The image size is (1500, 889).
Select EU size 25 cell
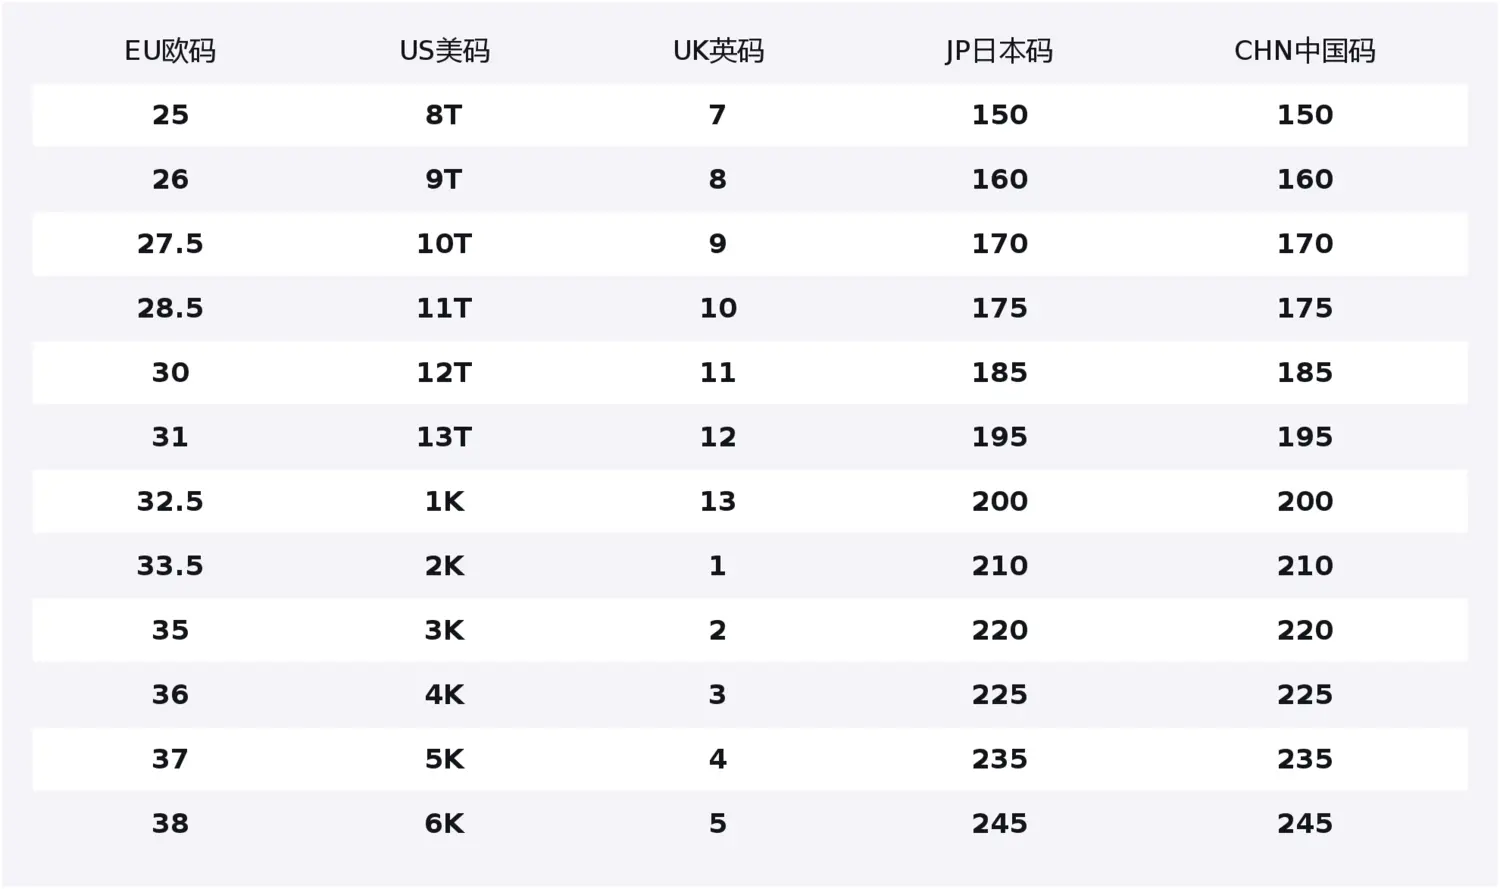[170, 115]
